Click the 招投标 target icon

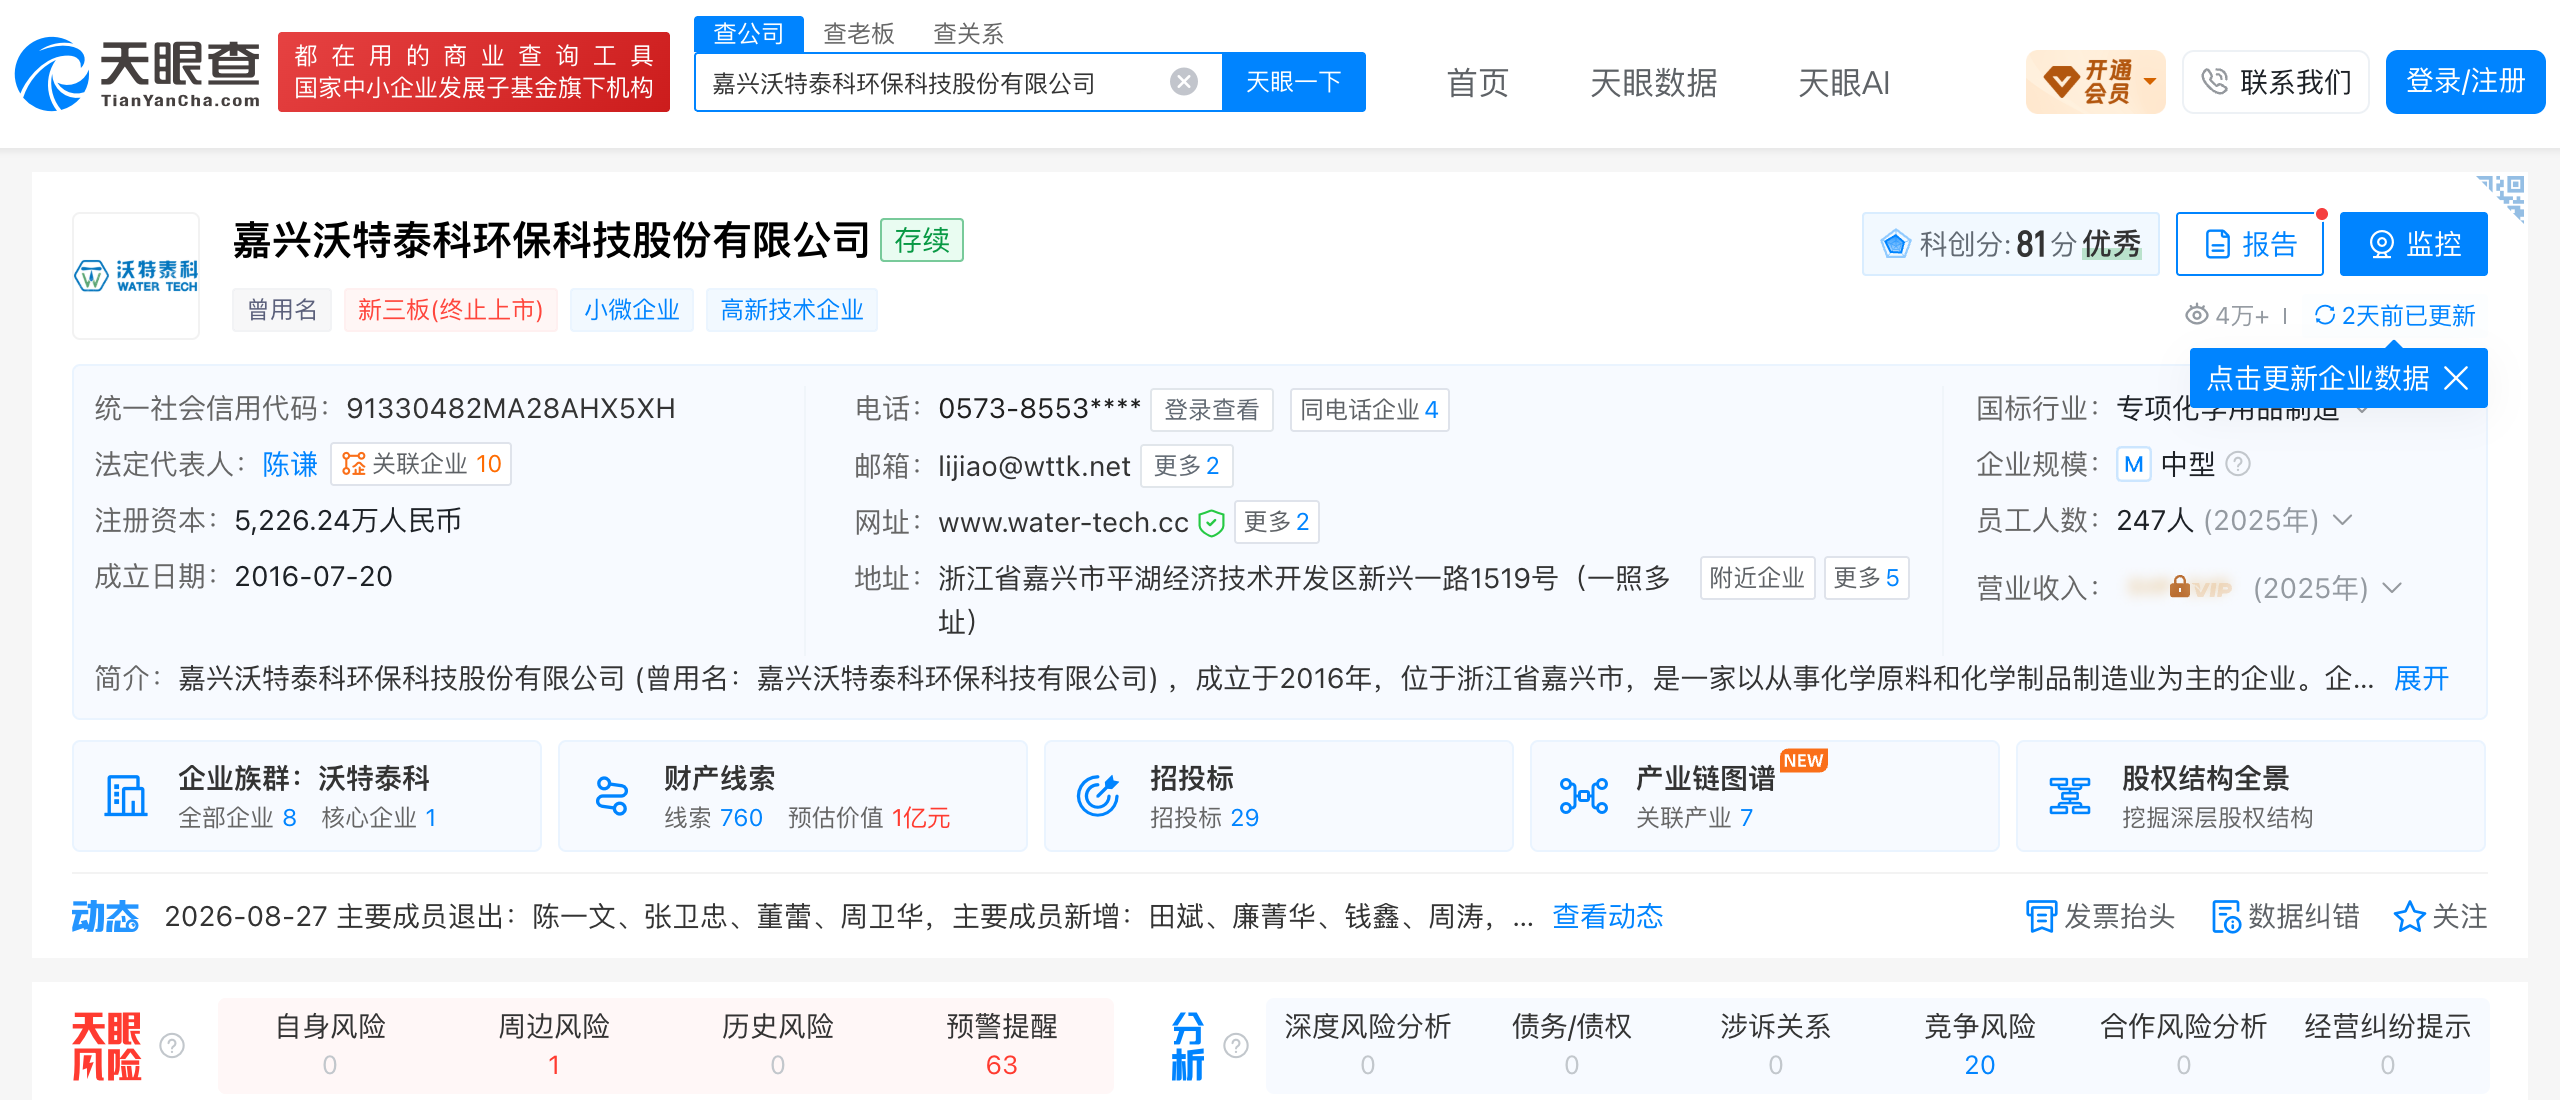point(1098,796)
